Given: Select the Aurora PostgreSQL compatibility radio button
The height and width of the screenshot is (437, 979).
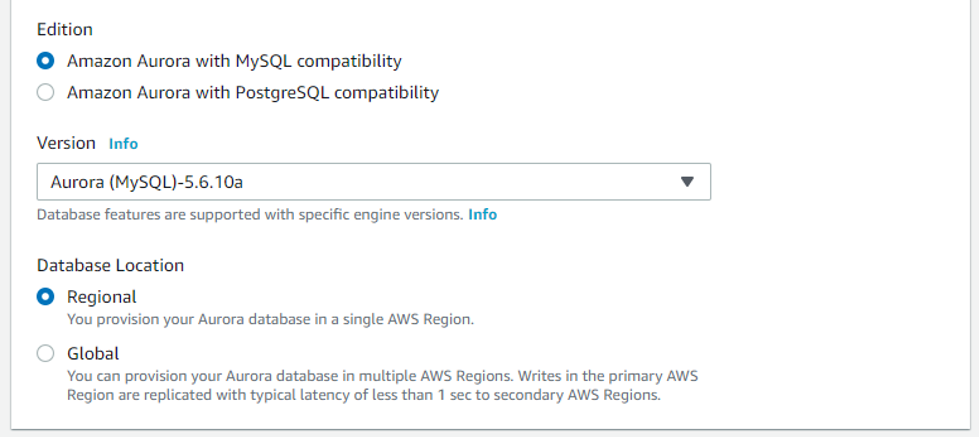Looking at the screenshot, I should point(46,92).
